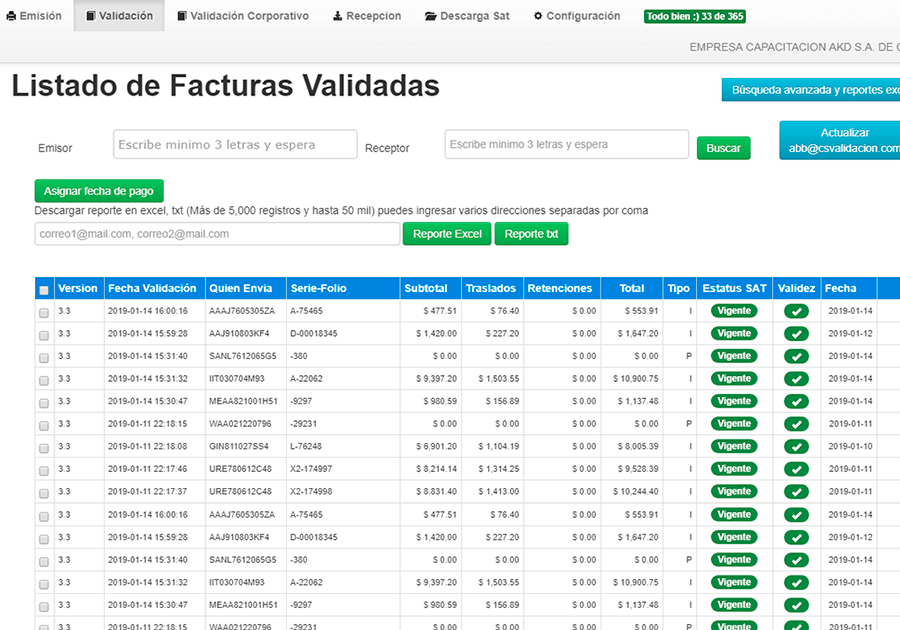Click the Emisor search input field

click(x=235, y=145)
